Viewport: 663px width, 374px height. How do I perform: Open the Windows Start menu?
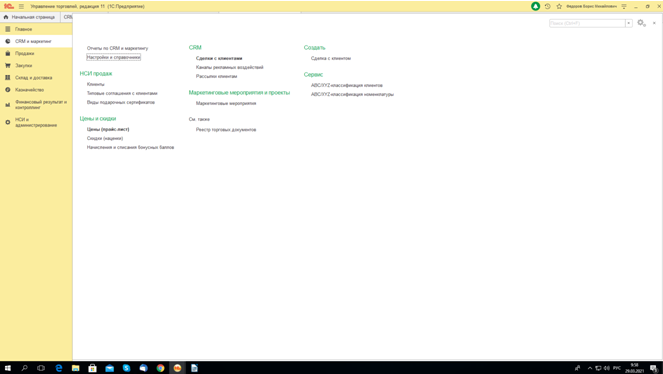pos(8,368)
